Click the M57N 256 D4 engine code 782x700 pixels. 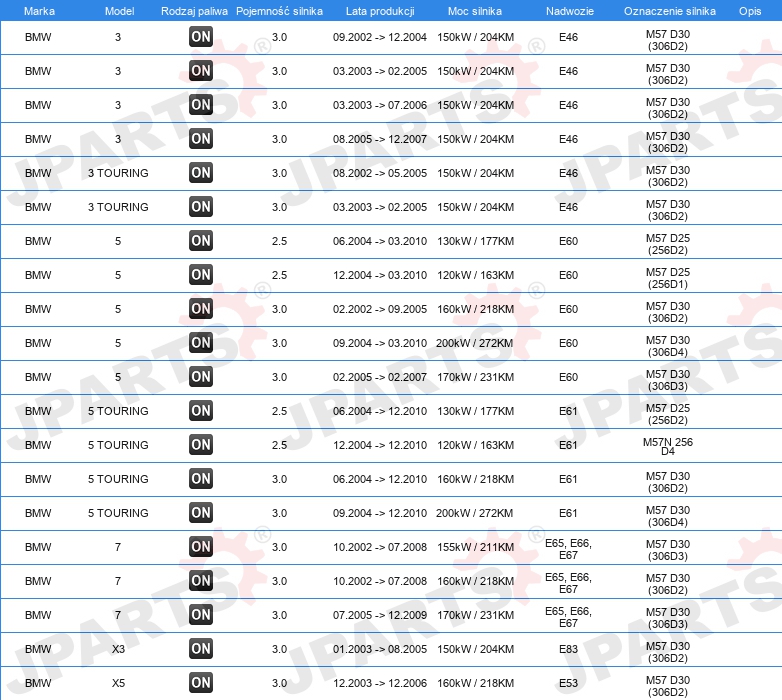668,446
